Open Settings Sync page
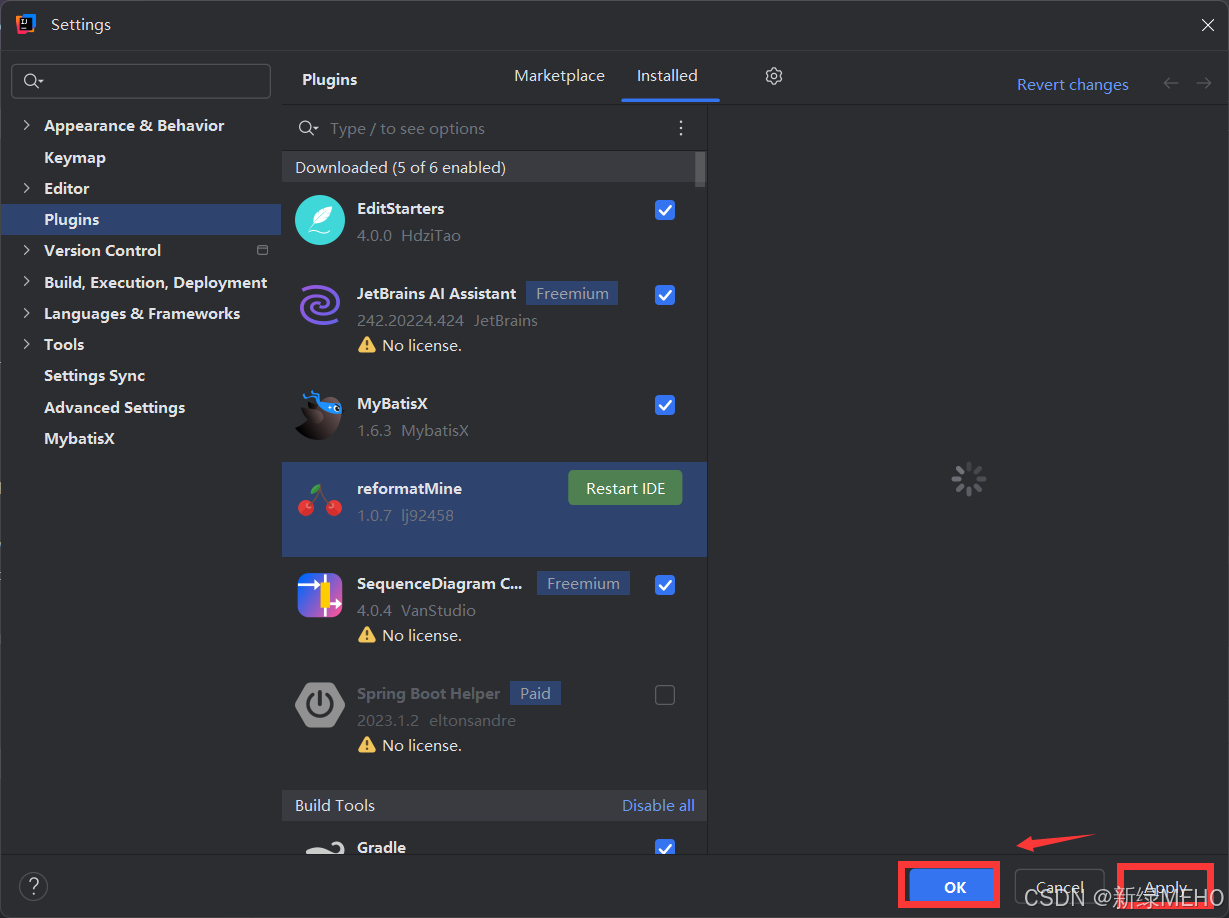Viewport: 1229px width, 918px height. click(95, 376)
